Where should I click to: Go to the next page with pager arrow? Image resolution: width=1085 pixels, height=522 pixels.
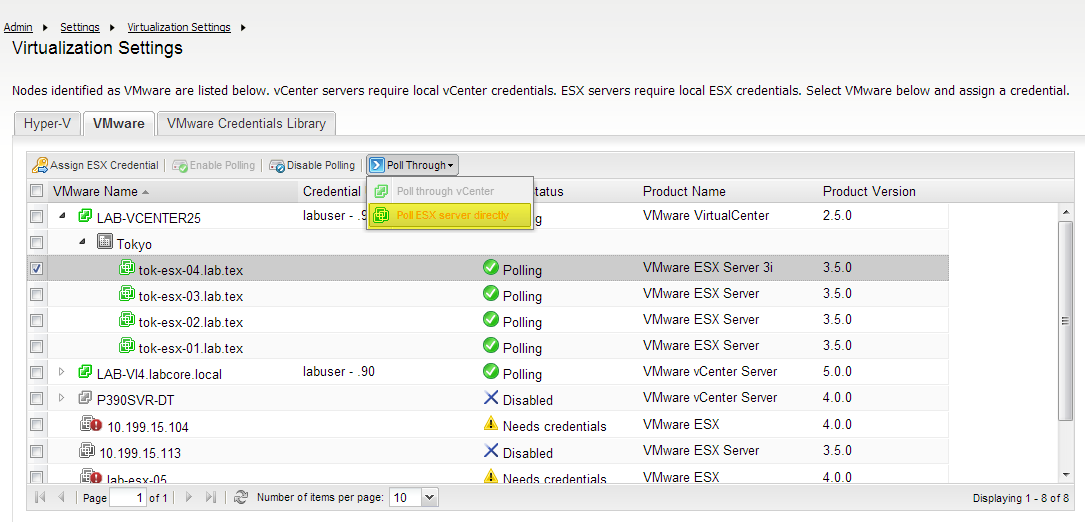click(x=188, y=497)
